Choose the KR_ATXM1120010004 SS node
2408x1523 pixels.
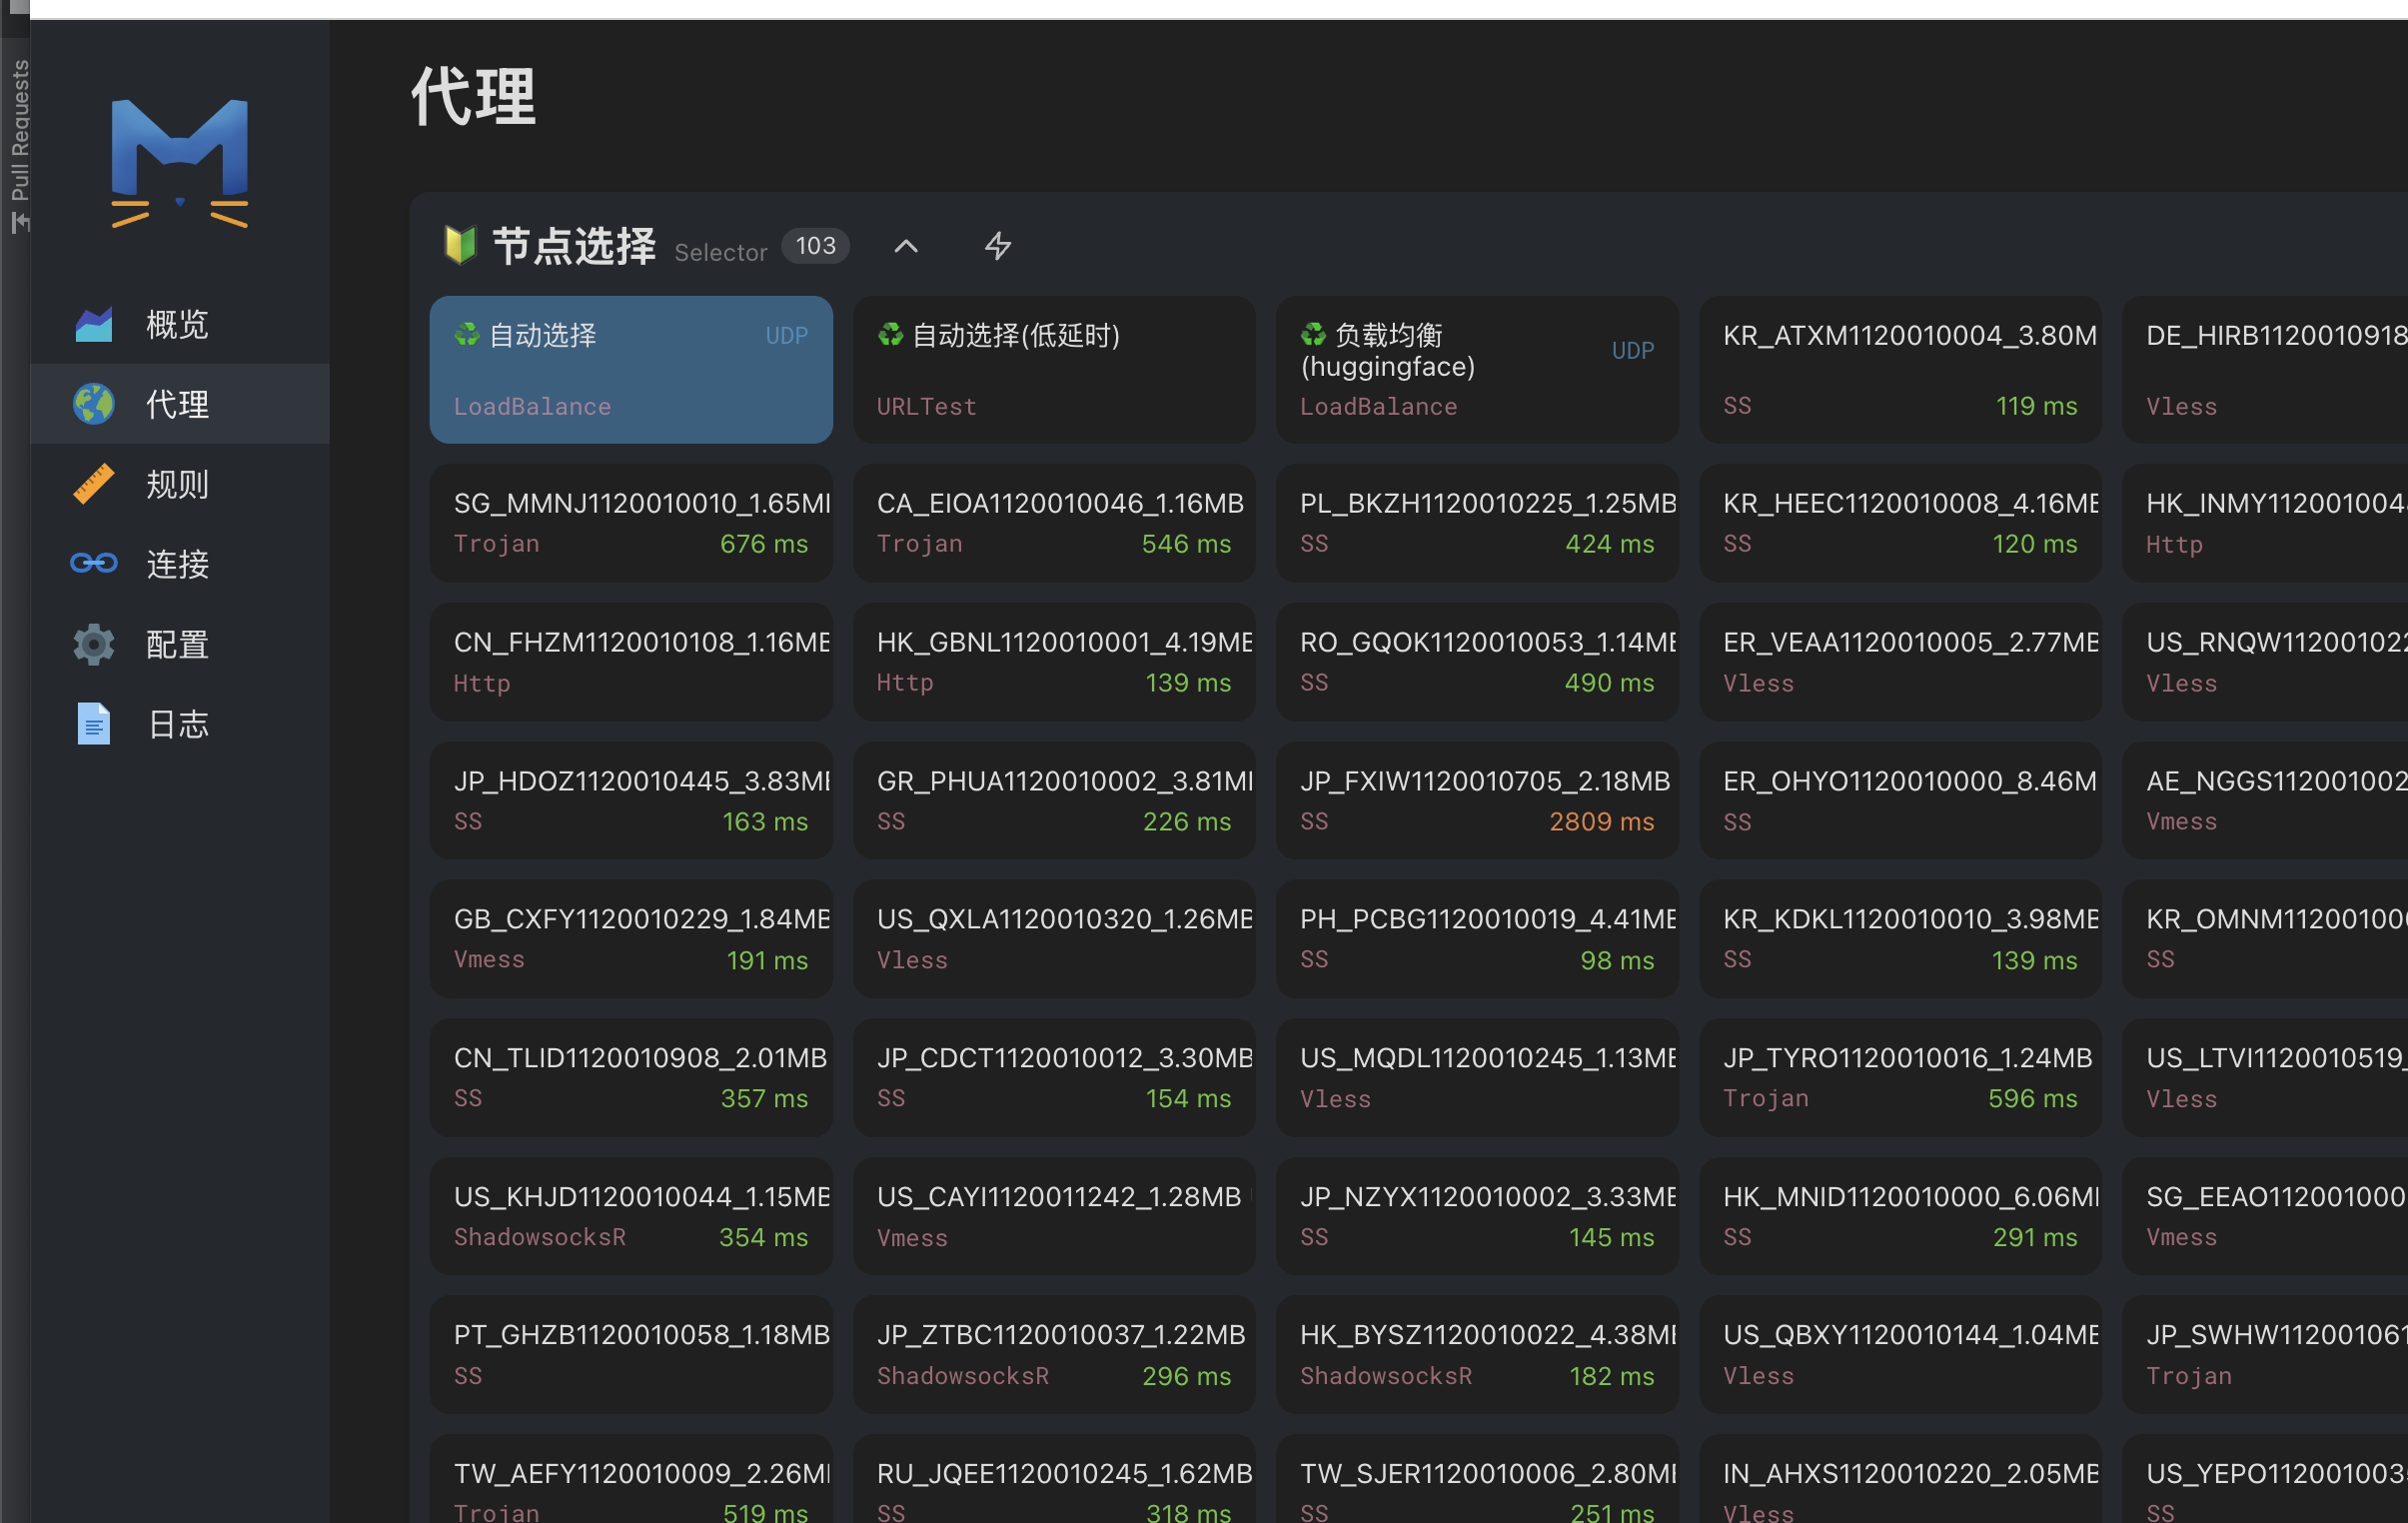click(x=1899, y=369)
